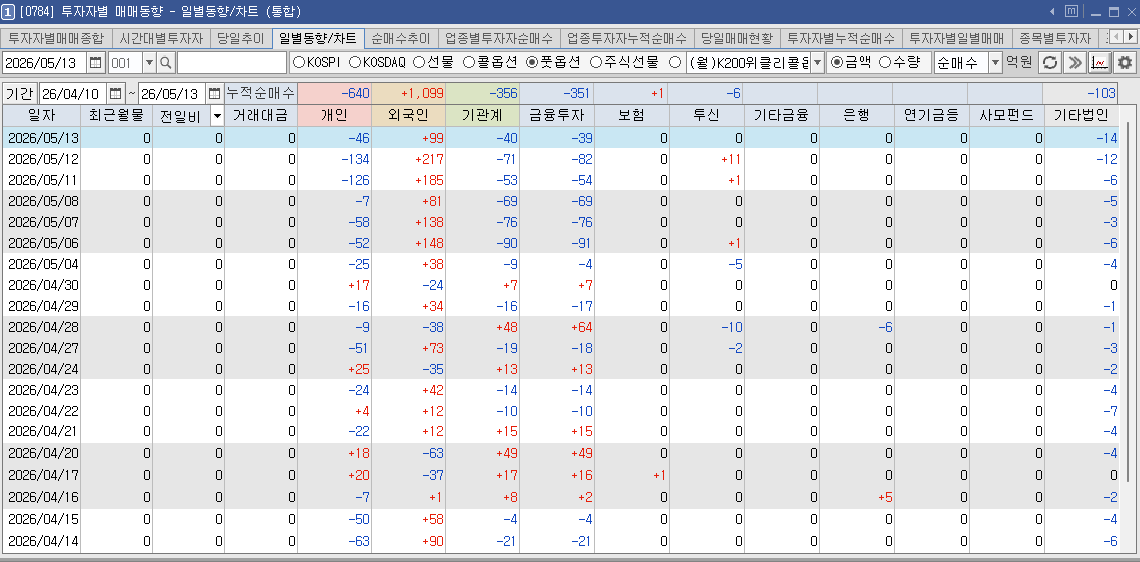The image size is (1140, 562).
Task: Select the KOSPI radio button
Action: tap(298, 63)
